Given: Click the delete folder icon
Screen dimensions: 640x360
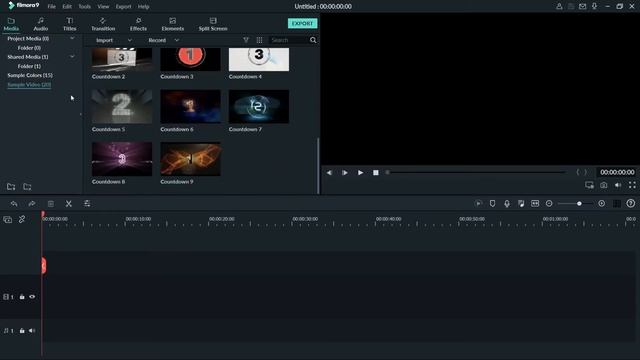Looking at the screenshot, I should point(27,187).
